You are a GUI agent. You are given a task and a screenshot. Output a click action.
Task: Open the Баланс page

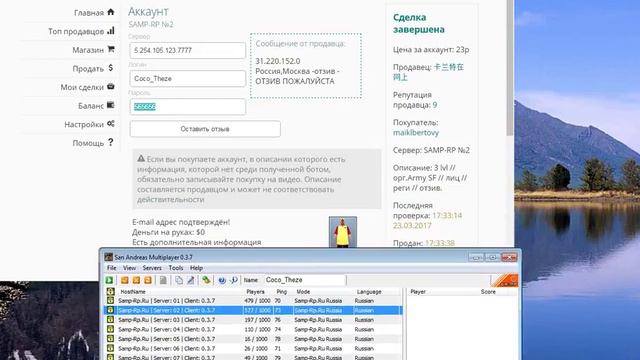click(91, 106)
